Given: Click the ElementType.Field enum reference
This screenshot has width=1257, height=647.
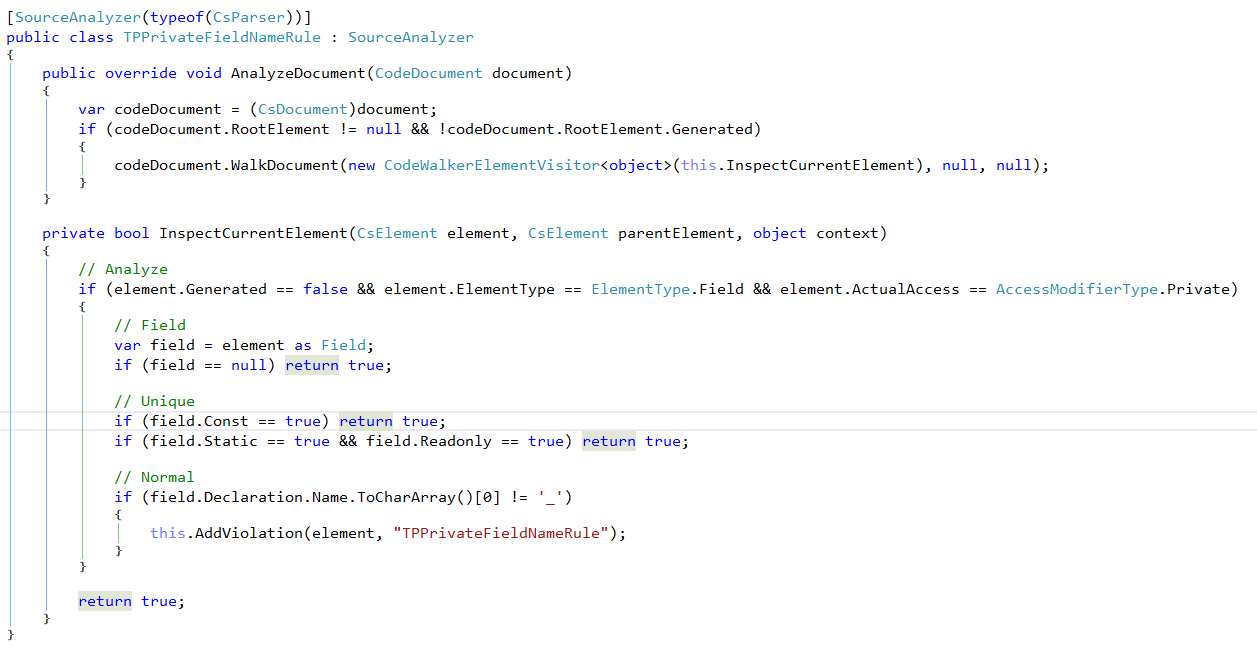Looking at the screenshot, I should tap(667, 289).
